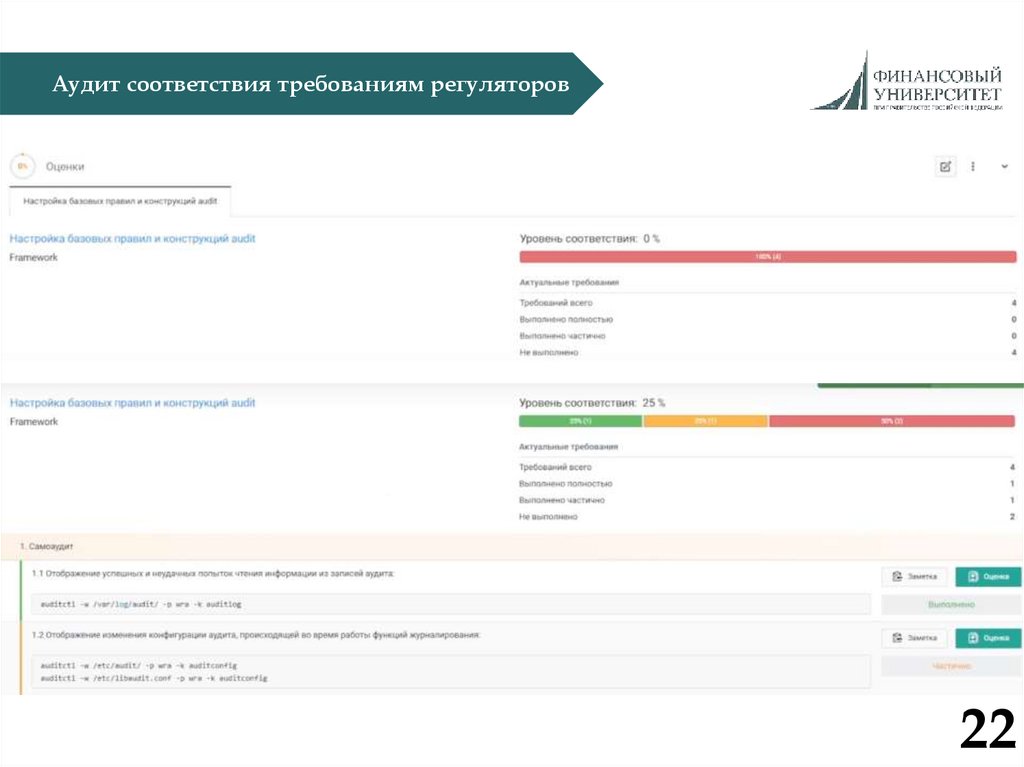The image size is (1024, 767).
Task: Switch to tab Настройка базовых правил и конструкций audit
Action: click(x=120, y=201)
